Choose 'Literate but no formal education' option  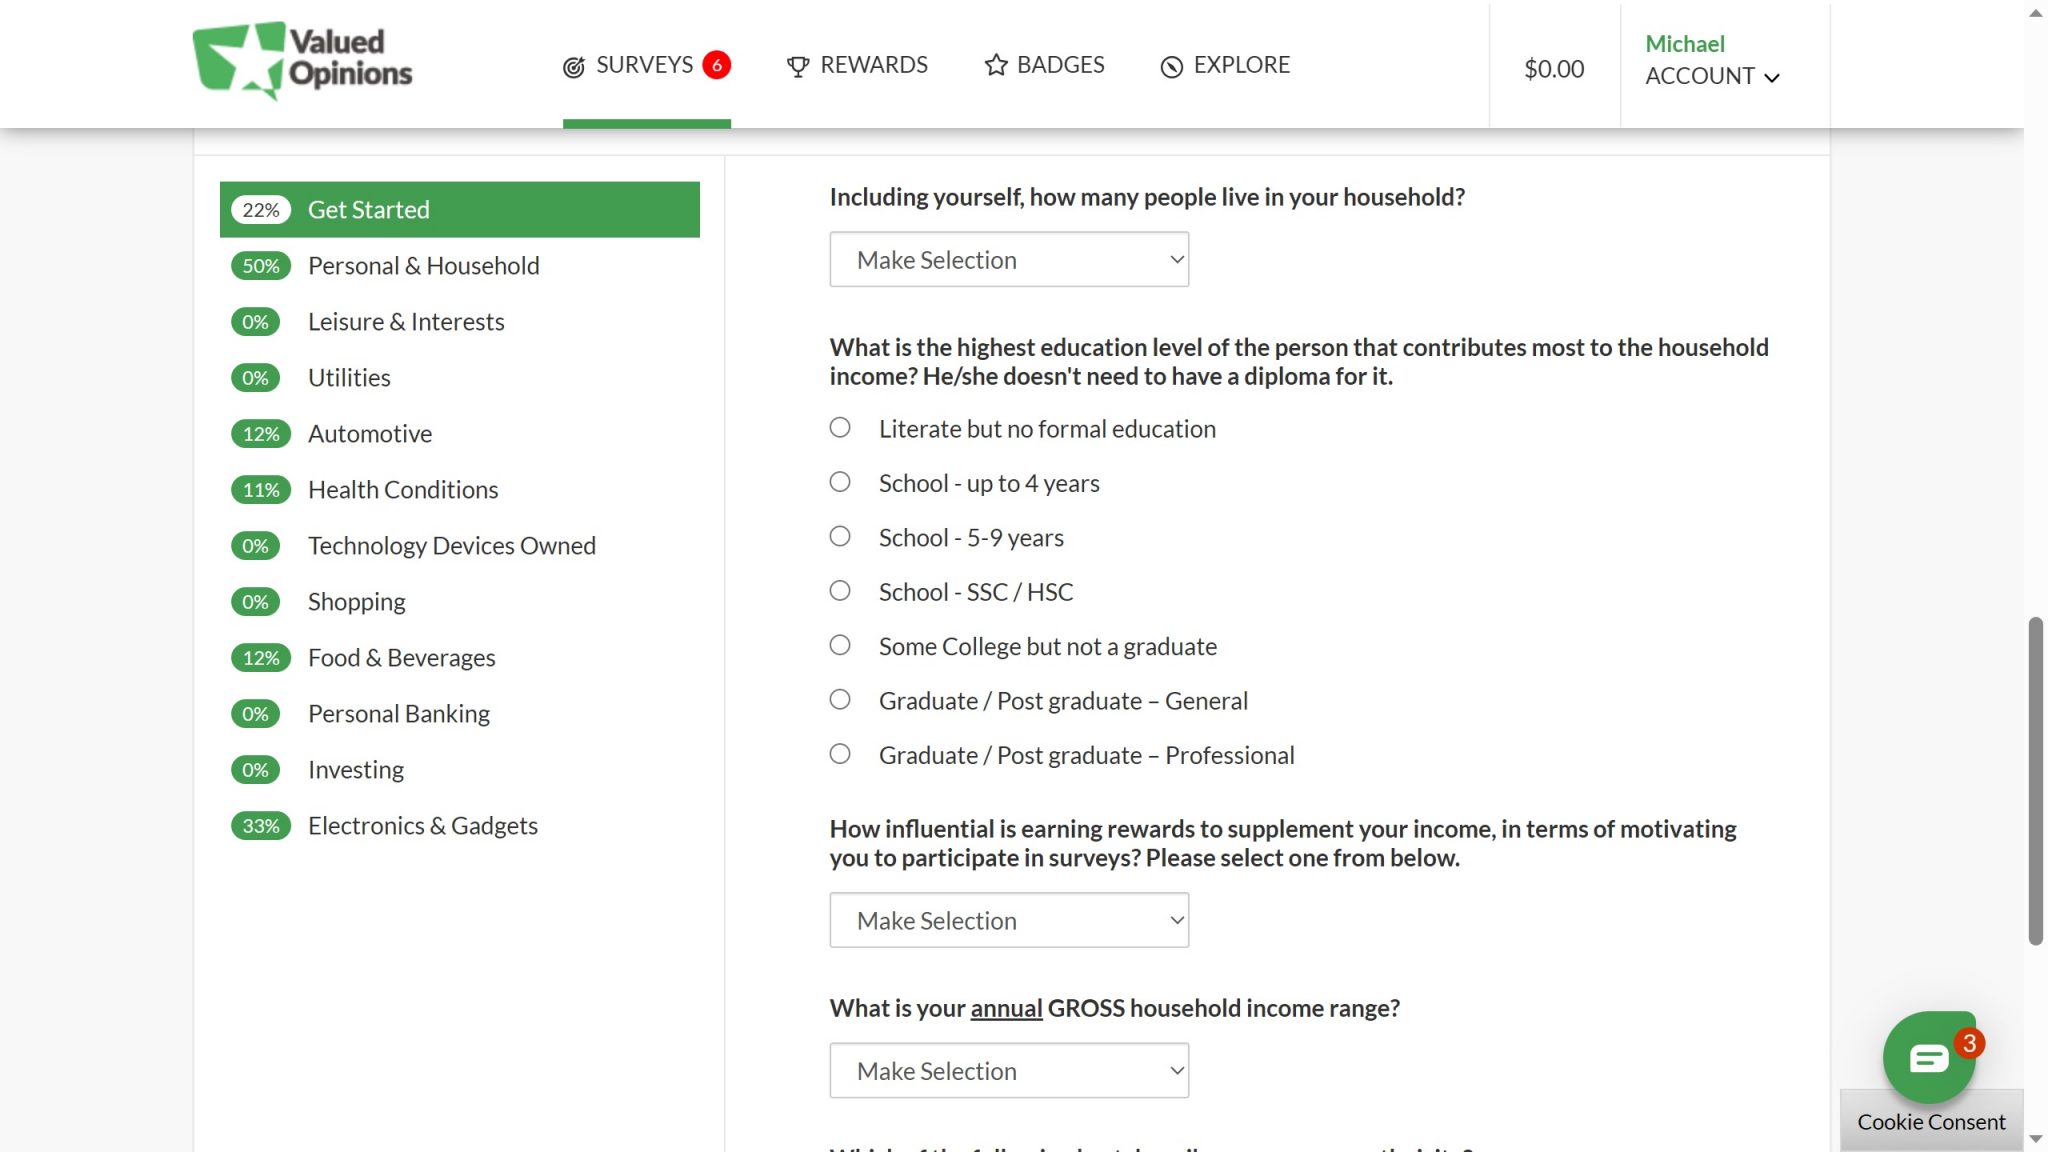(839, 427)
